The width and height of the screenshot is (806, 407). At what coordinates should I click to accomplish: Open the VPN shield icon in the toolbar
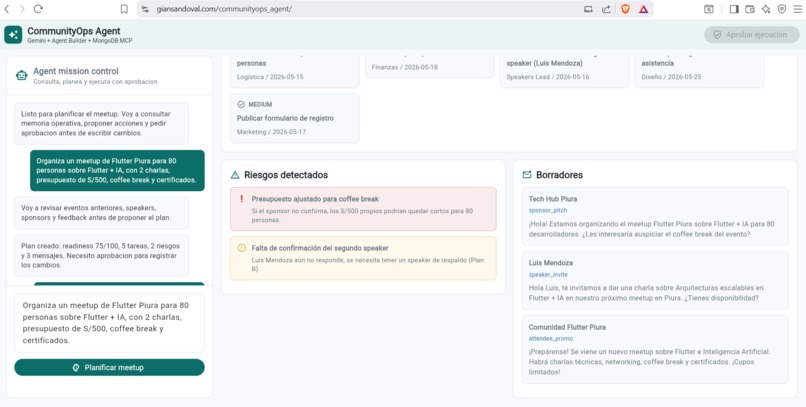pyautogui.click(x=782, y=9)
